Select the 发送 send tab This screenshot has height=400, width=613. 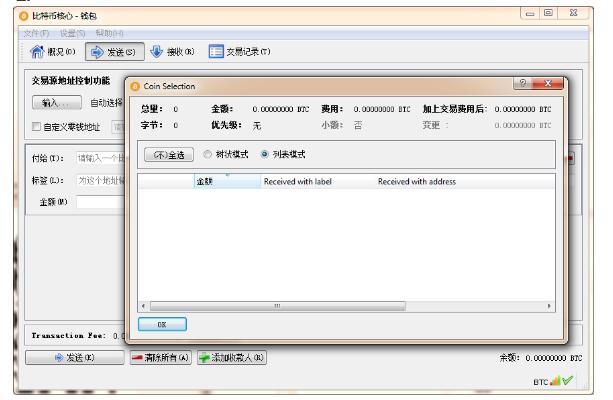pyautogui.click(x=115, y=52)
